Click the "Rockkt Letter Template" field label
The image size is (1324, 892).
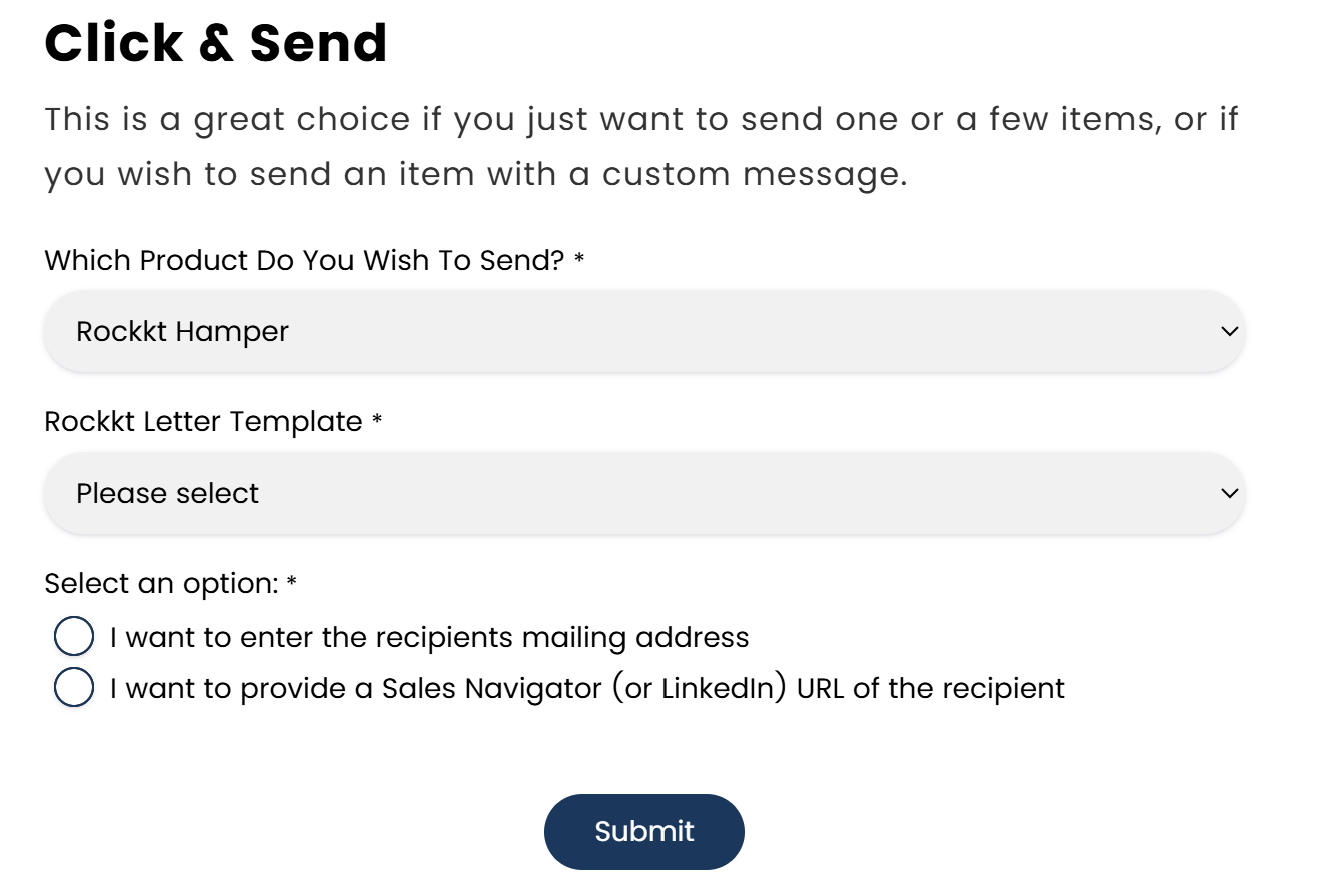click(203, 422)
